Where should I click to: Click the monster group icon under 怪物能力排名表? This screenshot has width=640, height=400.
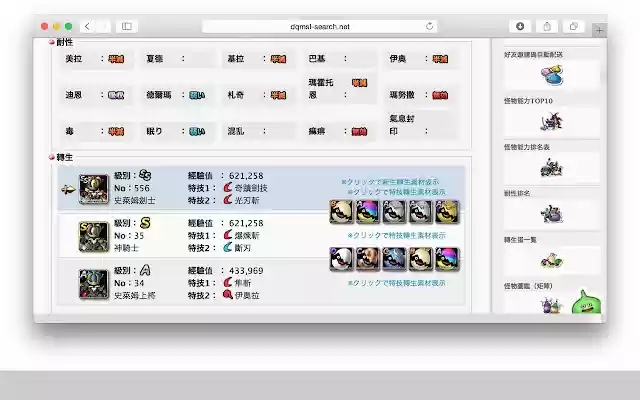tap(552, 168)
